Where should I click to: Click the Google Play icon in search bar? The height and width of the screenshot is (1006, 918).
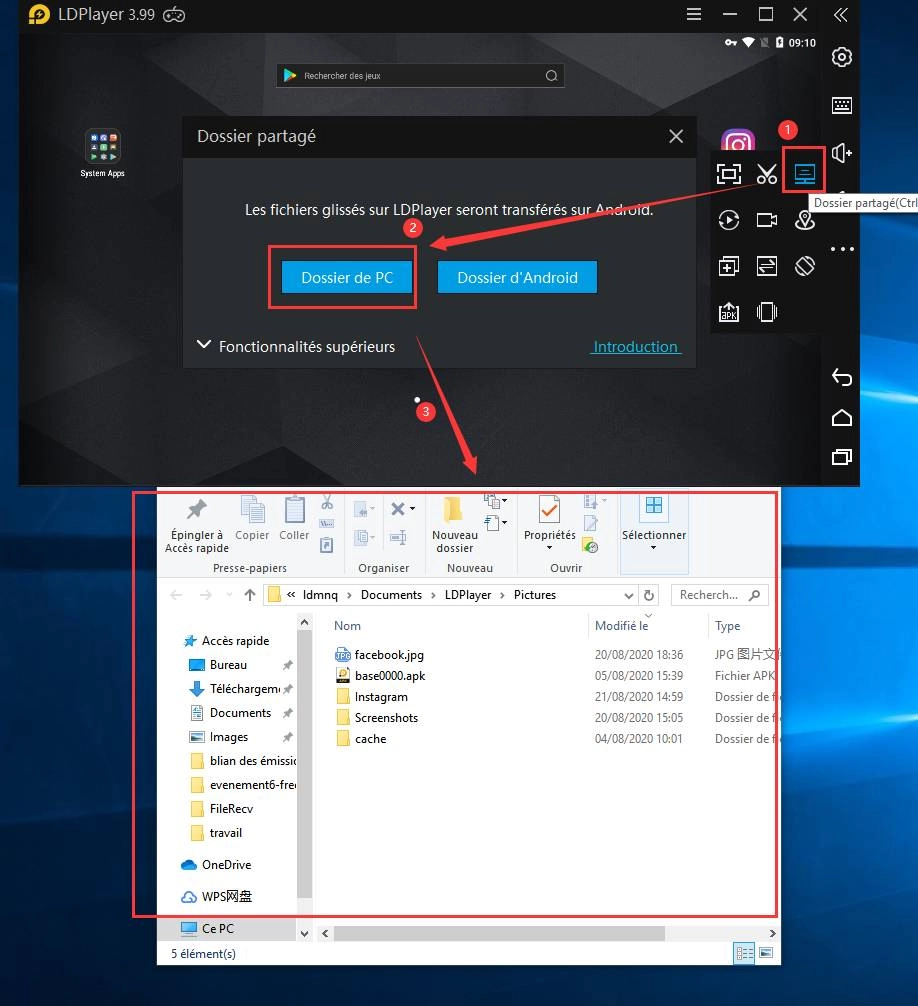(x=290, y=76)
